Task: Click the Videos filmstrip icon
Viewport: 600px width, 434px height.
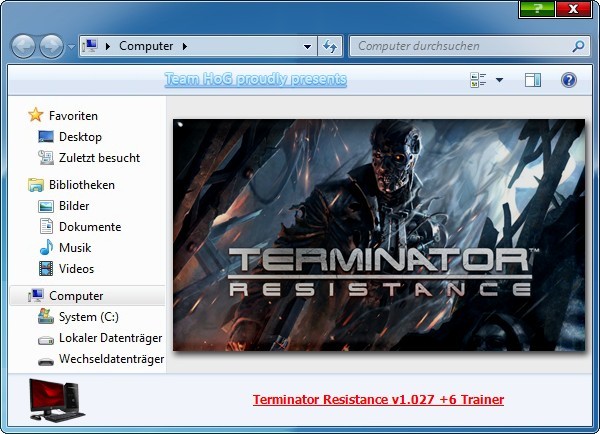Action: (46, 268)
